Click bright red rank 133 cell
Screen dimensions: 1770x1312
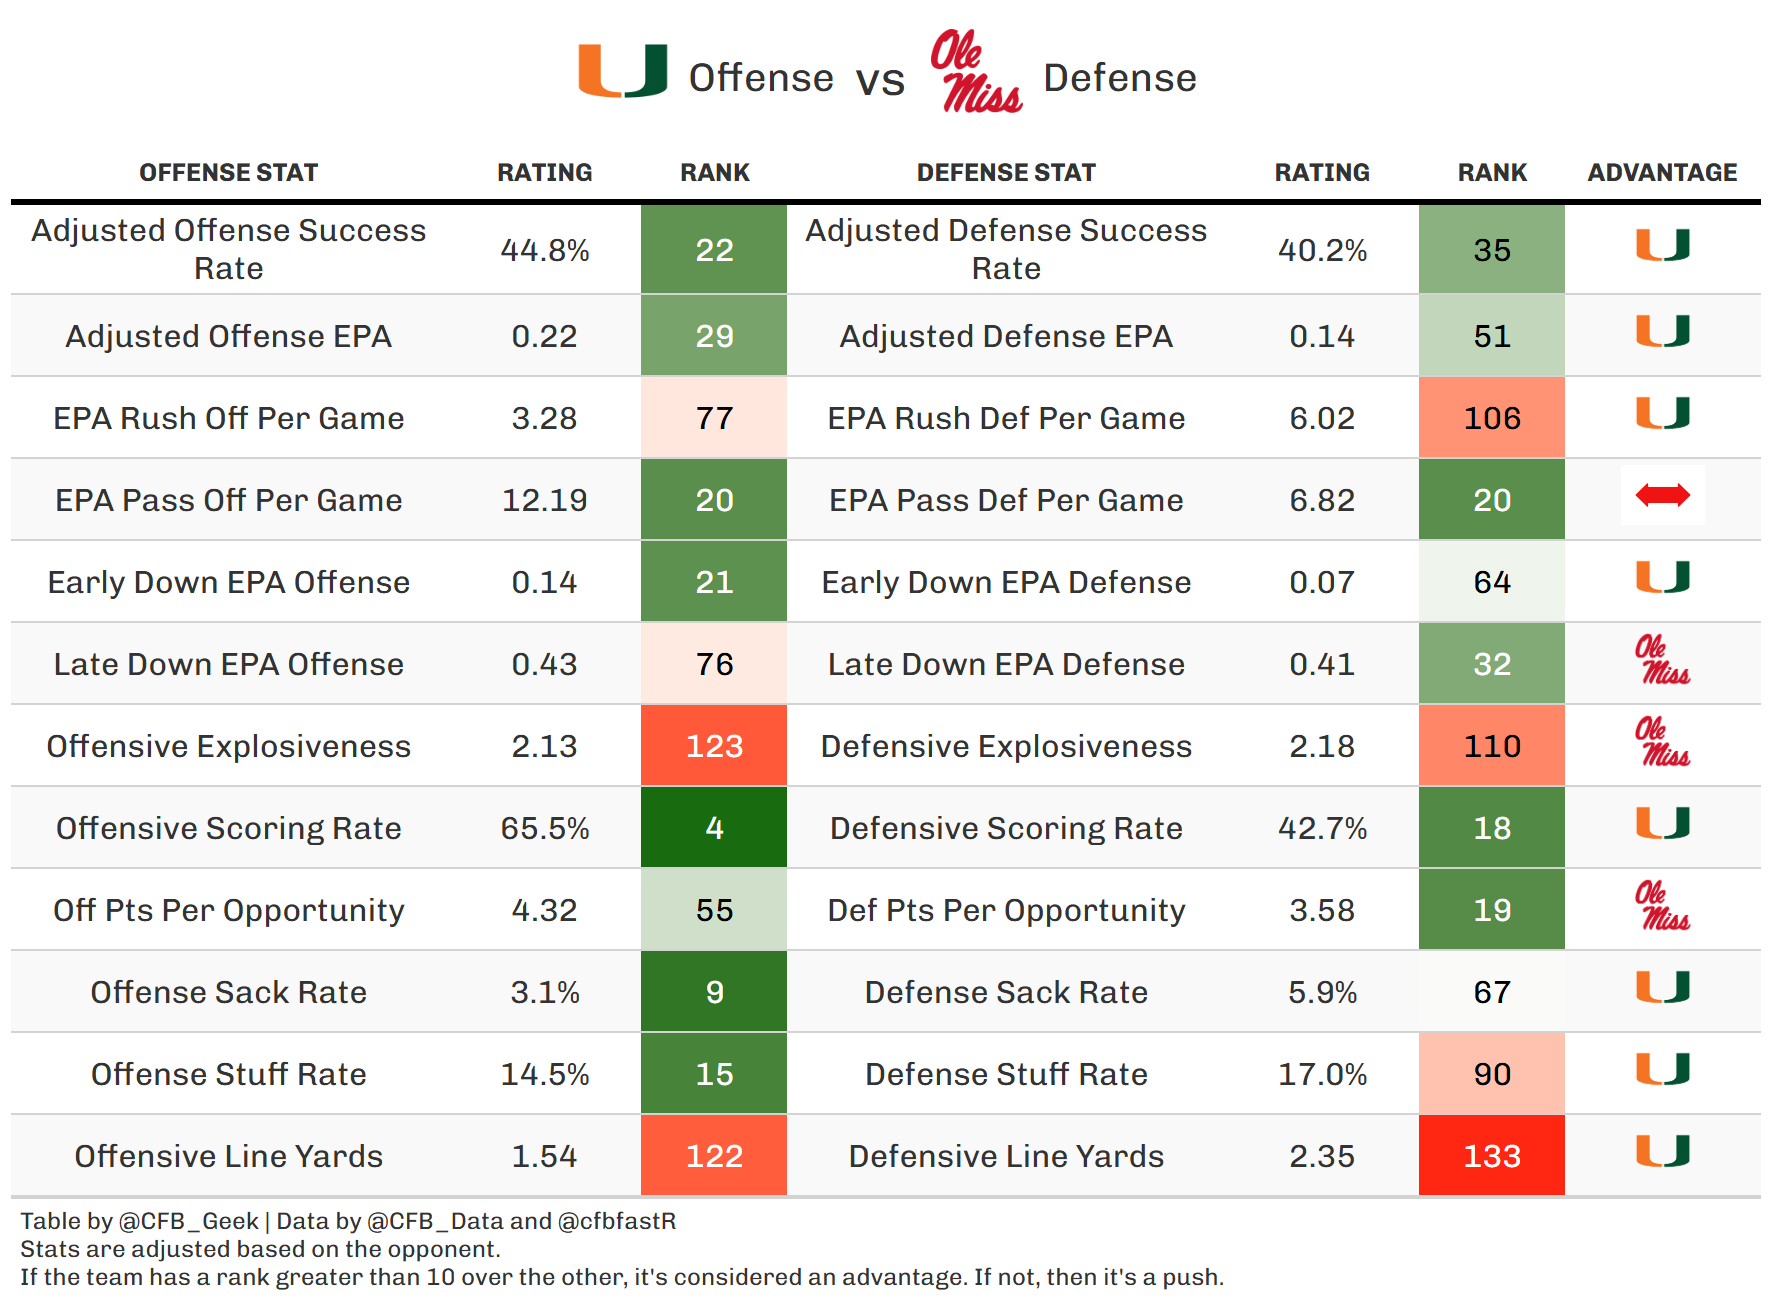(x=1492, y=1156)
